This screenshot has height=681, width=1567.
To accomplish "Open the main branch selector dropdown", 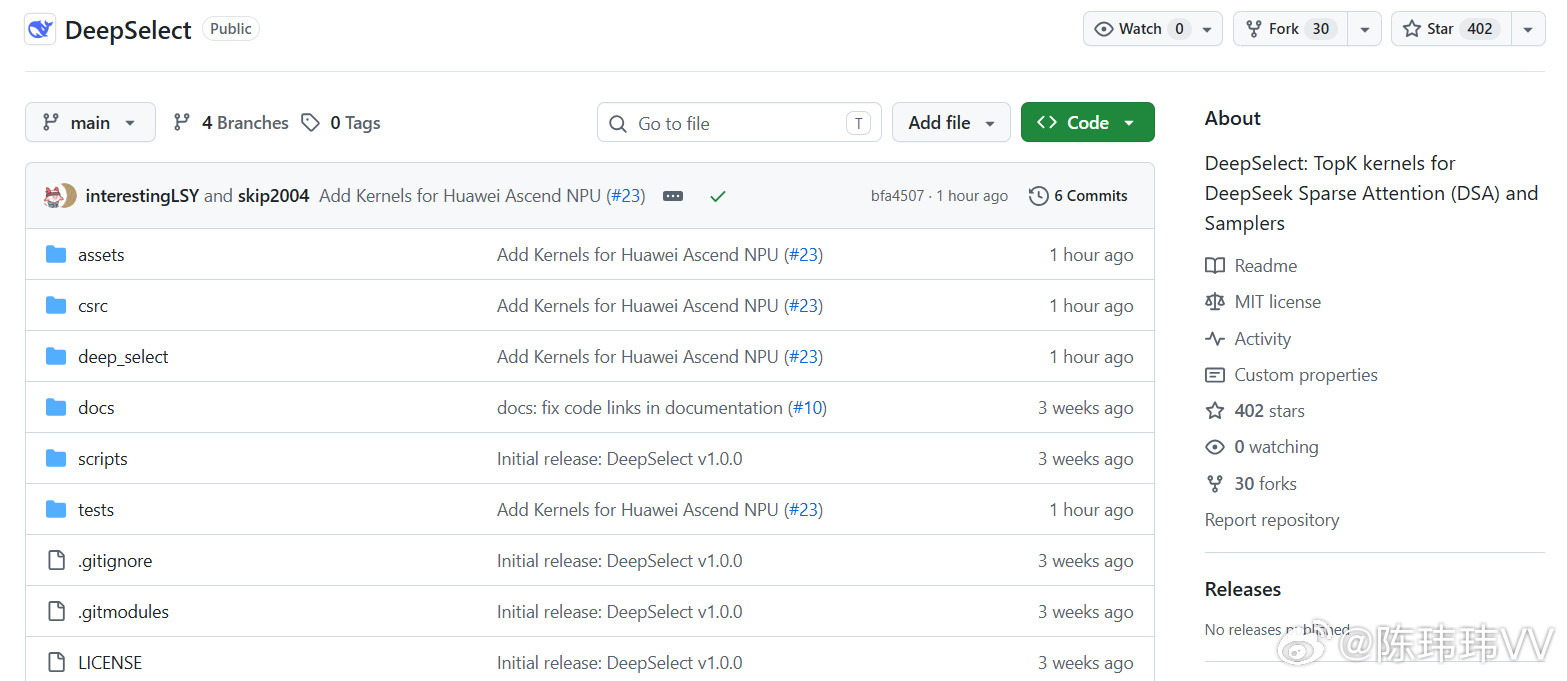I will 90,122.
